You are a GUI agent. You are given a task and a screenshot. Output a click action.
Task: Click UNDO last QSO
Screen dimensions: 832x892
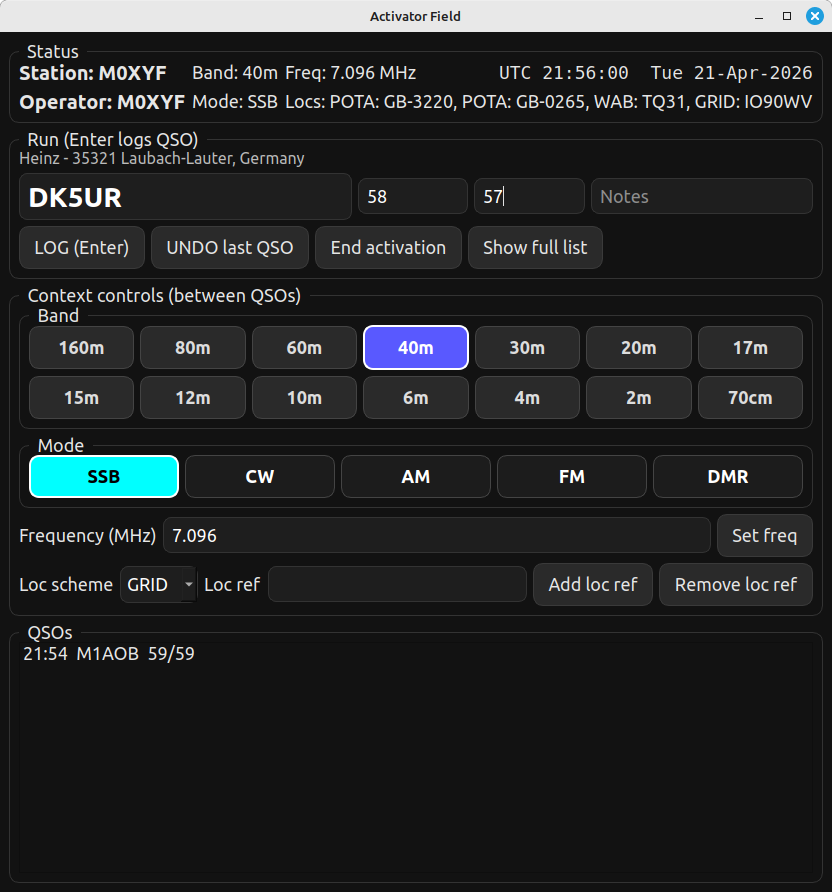(230, 248)
